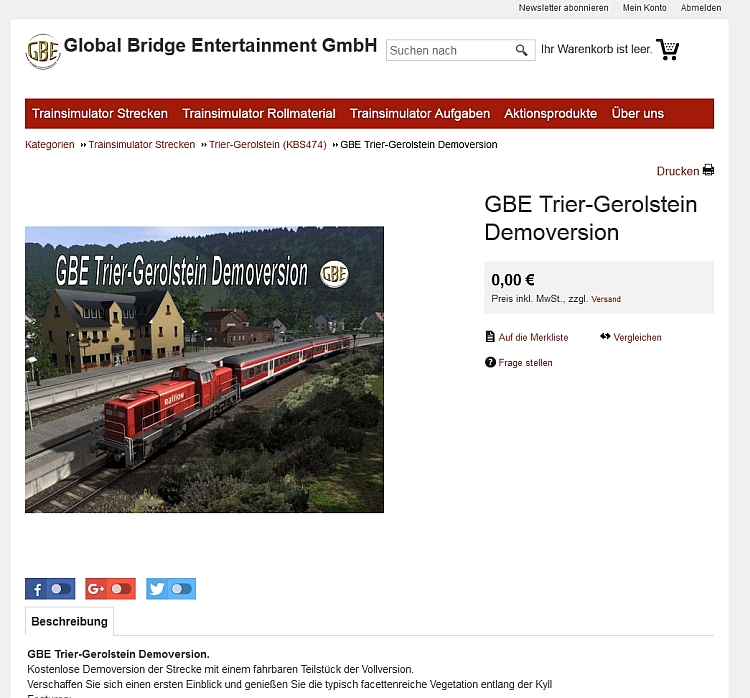Enable the Twitter share toggle
The width and height of the screenshot is (750, 698).
[x=182, y=589]
